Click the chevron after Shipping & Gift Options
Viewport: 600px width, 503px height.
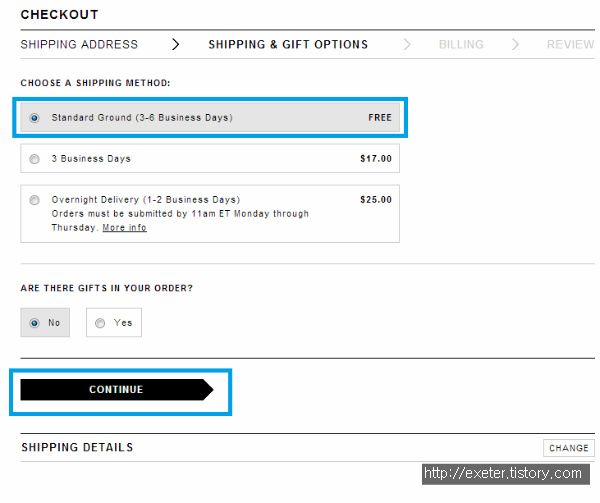point(407,44)
